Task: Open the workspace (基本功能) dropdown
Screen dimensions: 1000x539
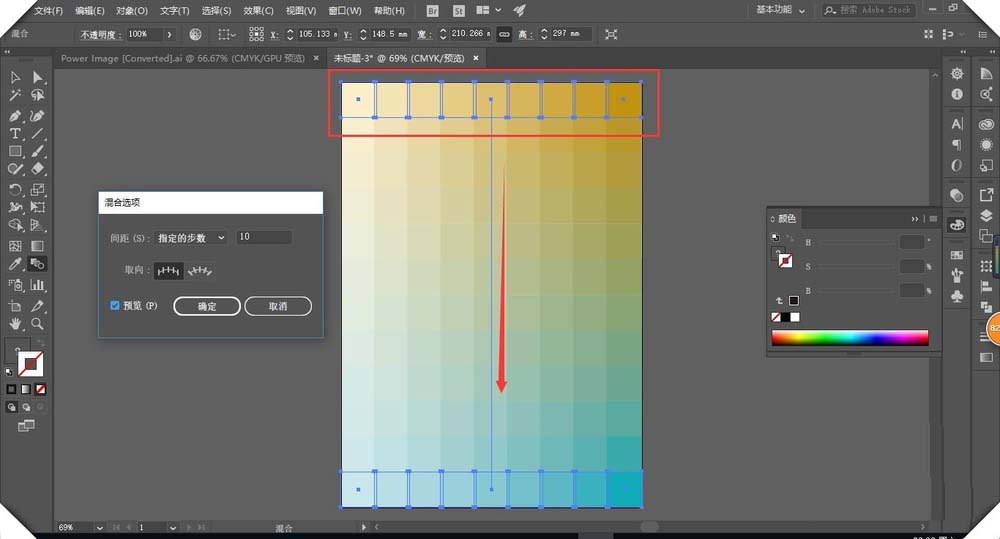Action: 780,10
